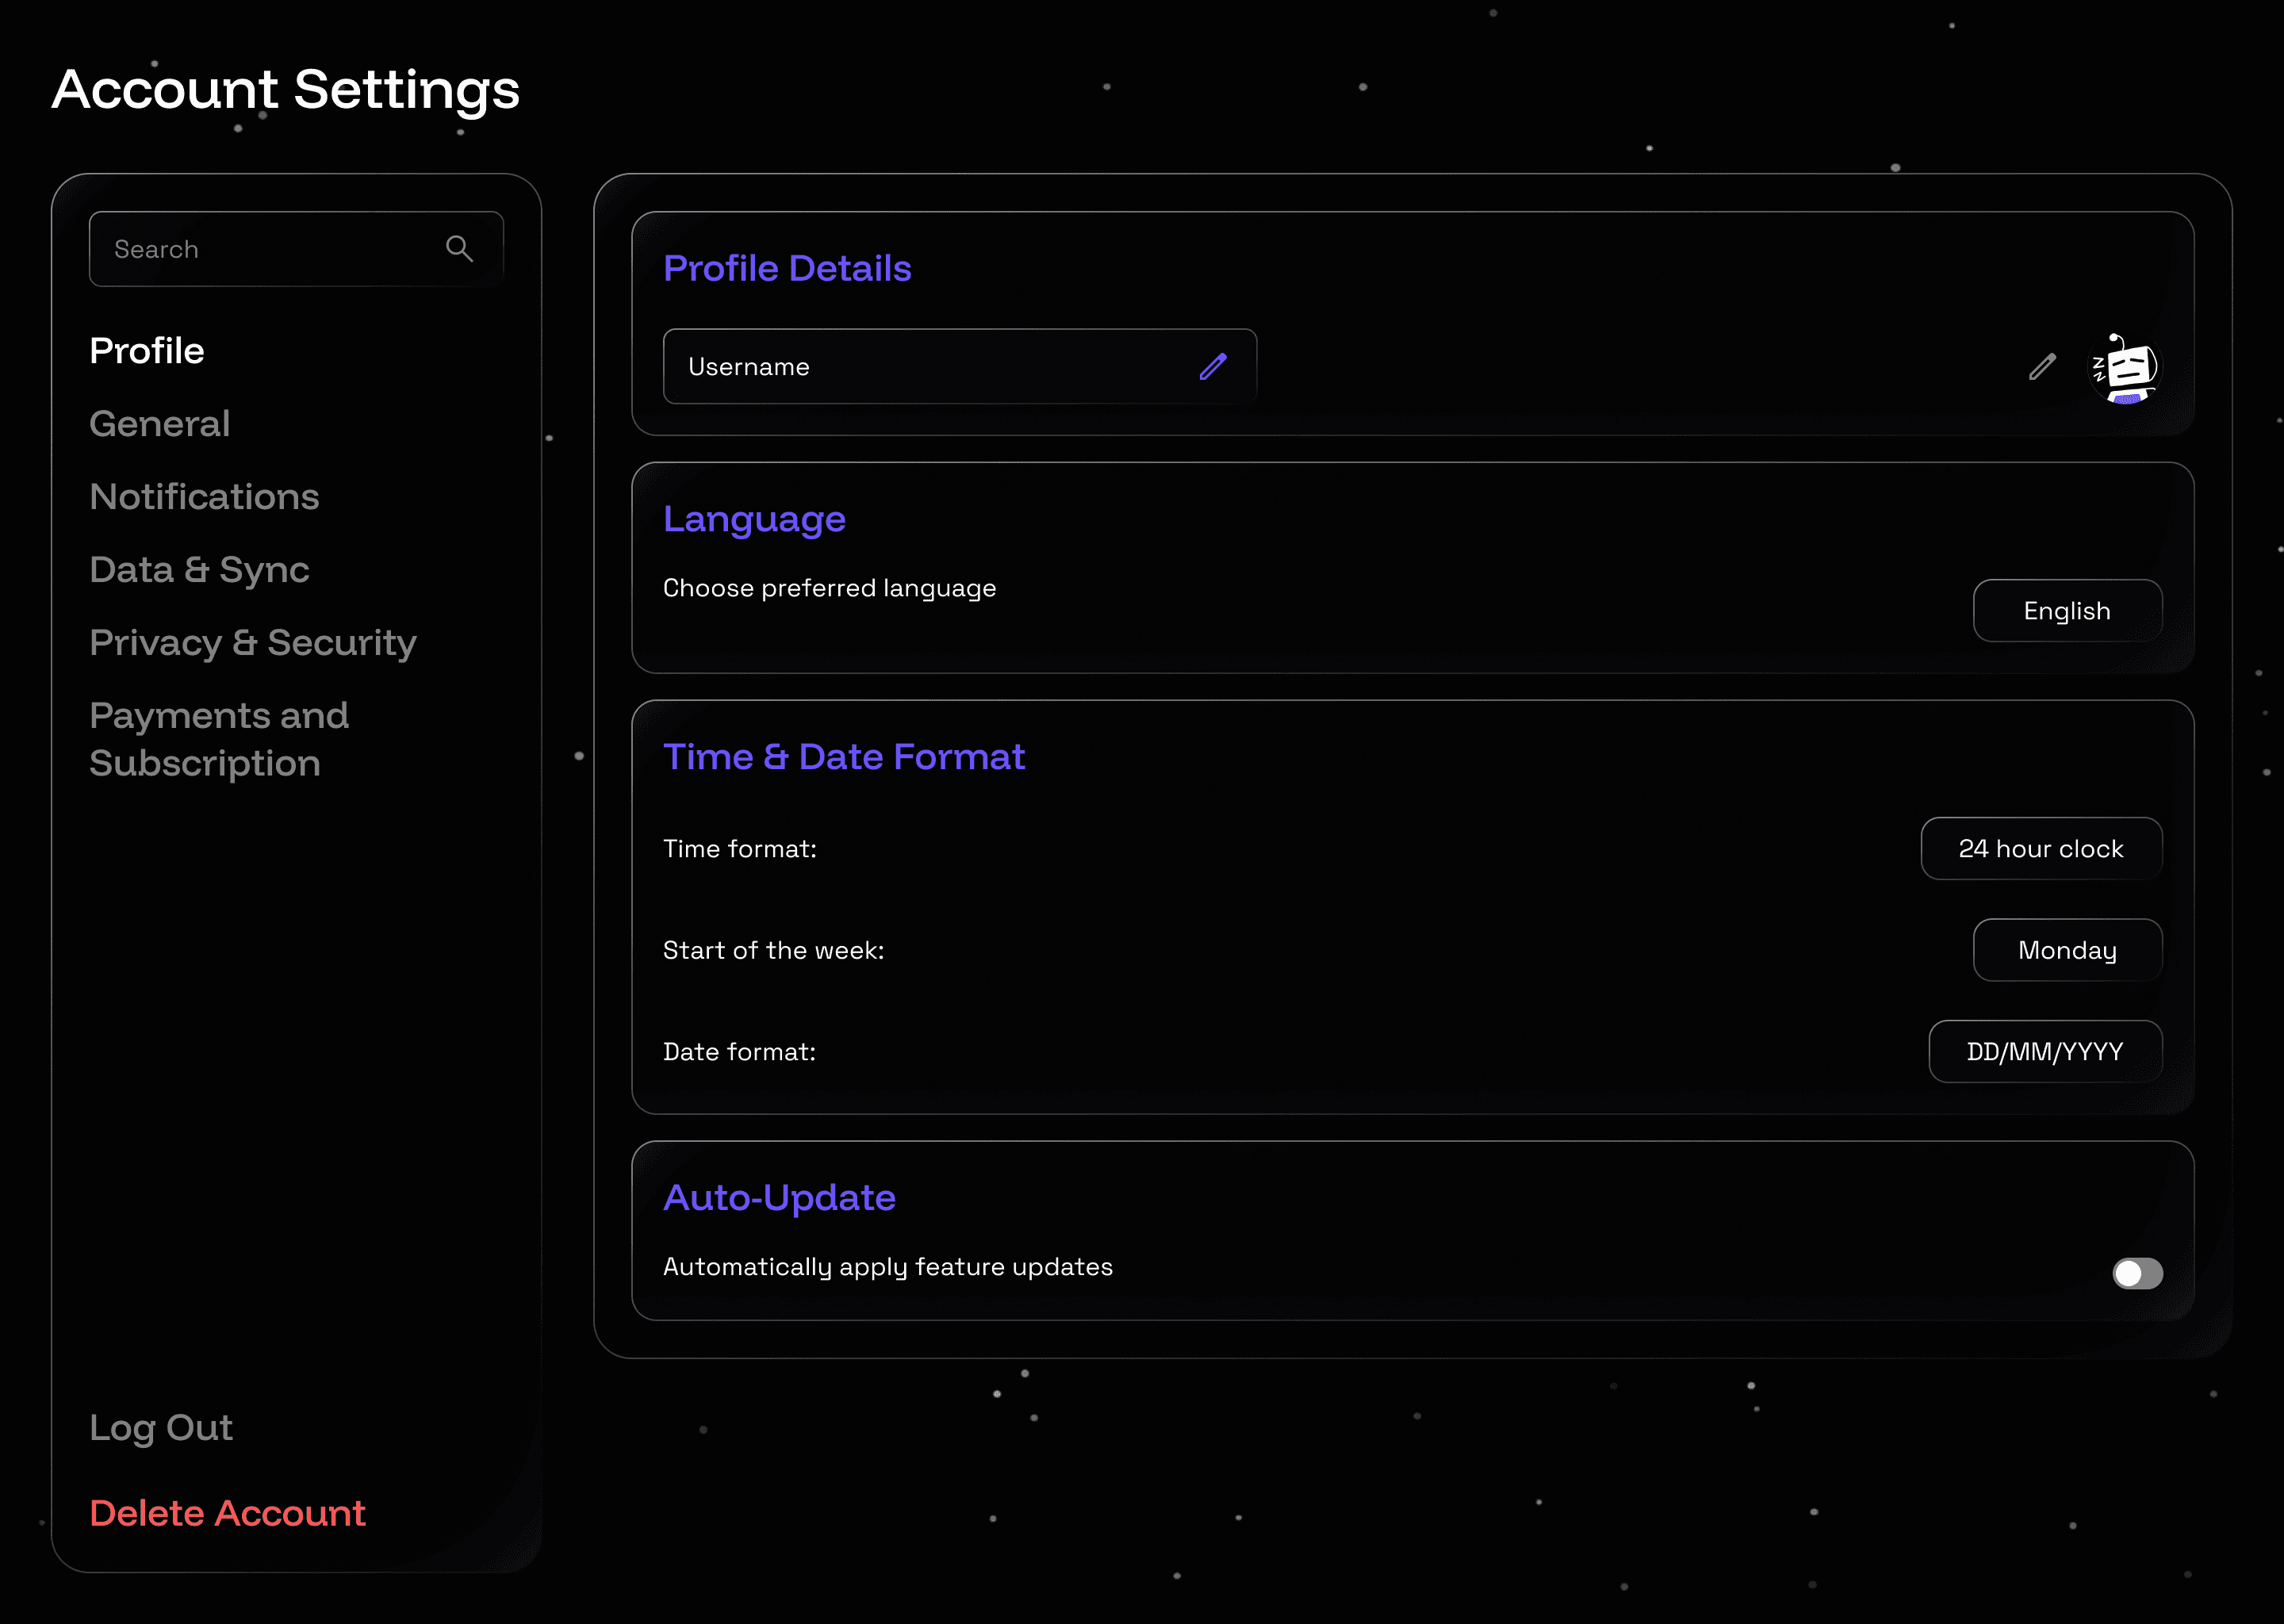Click the purple pencil icon in Username field
This screenshot has width=2284, height=1624.
1213,367
